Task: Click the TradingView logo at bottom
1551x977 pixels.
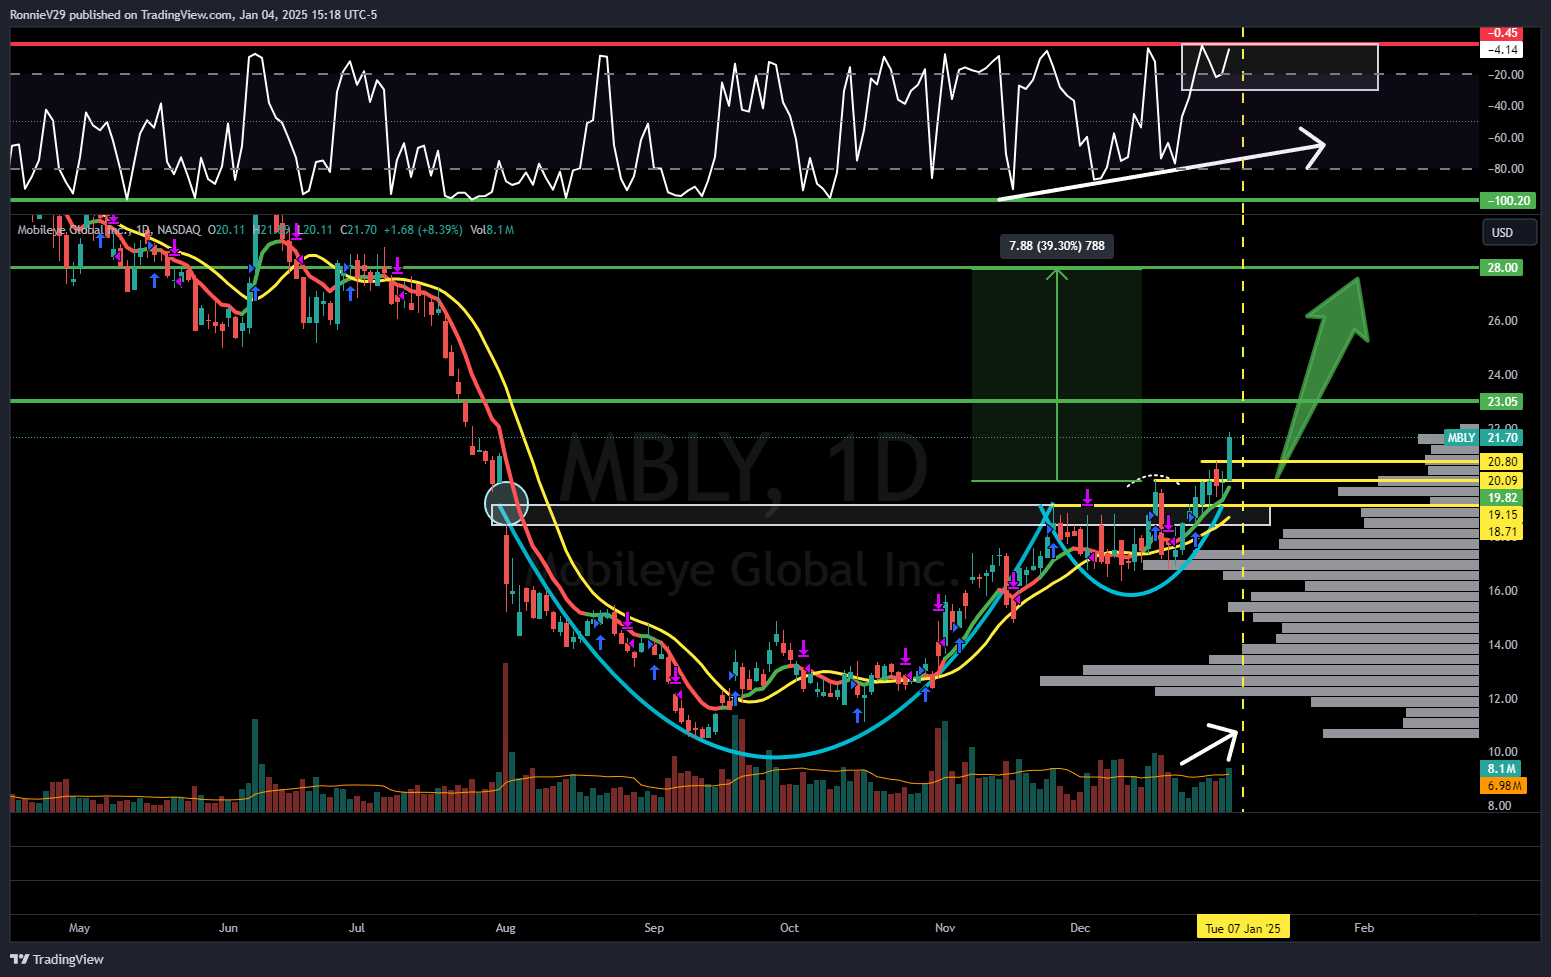Action: 57,959
